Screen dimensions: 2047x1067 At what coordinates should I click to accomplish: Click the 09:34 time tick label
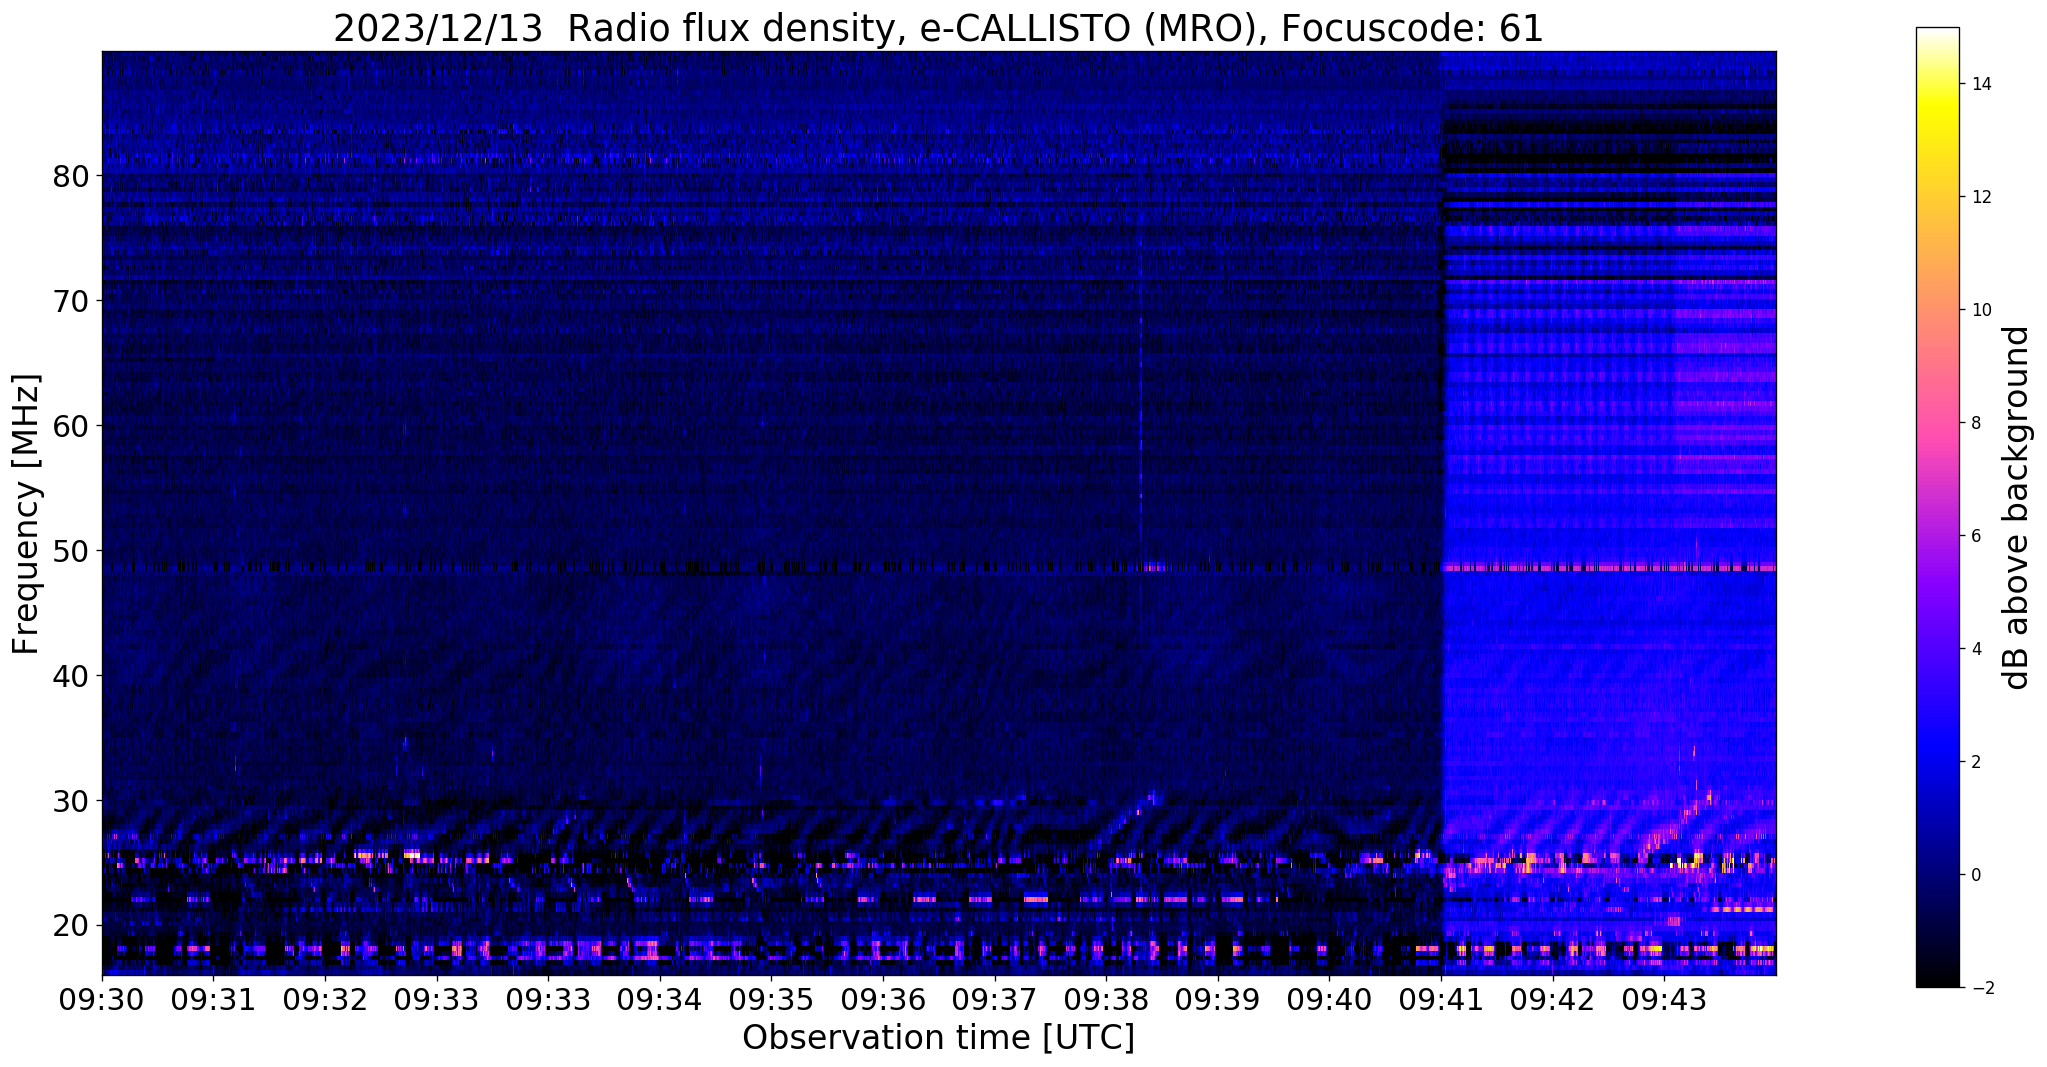tap(660, 1000)
